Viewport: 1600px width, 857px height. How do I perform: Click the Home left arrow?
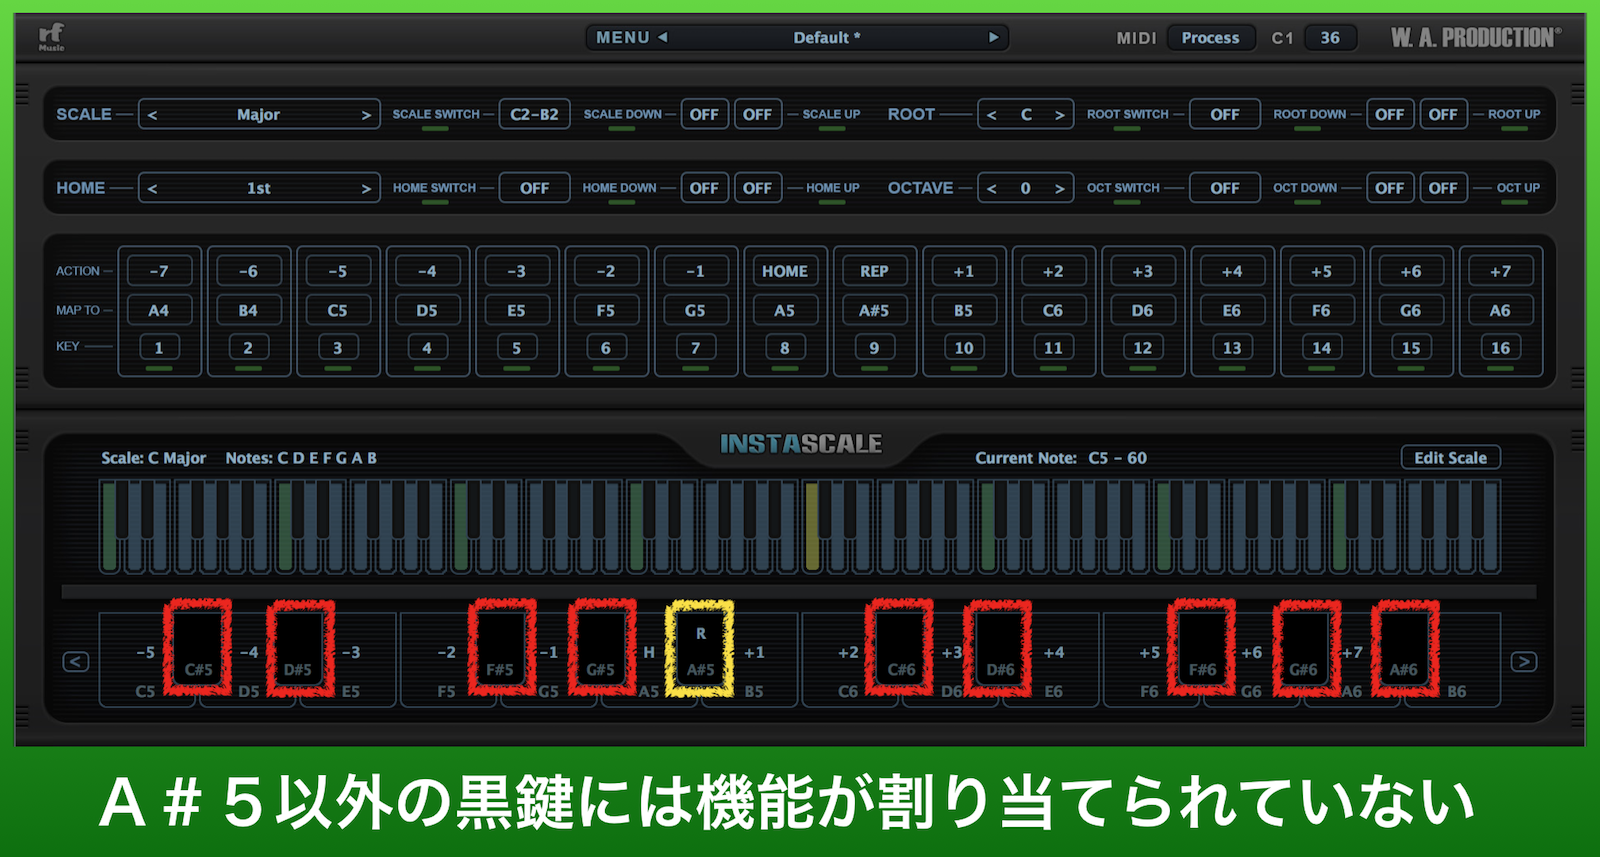pyautogui.click(x=153, y=188)
